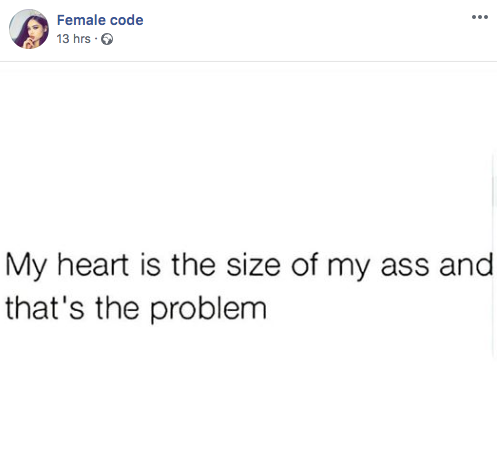Click the word "size" in the quote
The image size is (497, 453).
coord(253,265)
